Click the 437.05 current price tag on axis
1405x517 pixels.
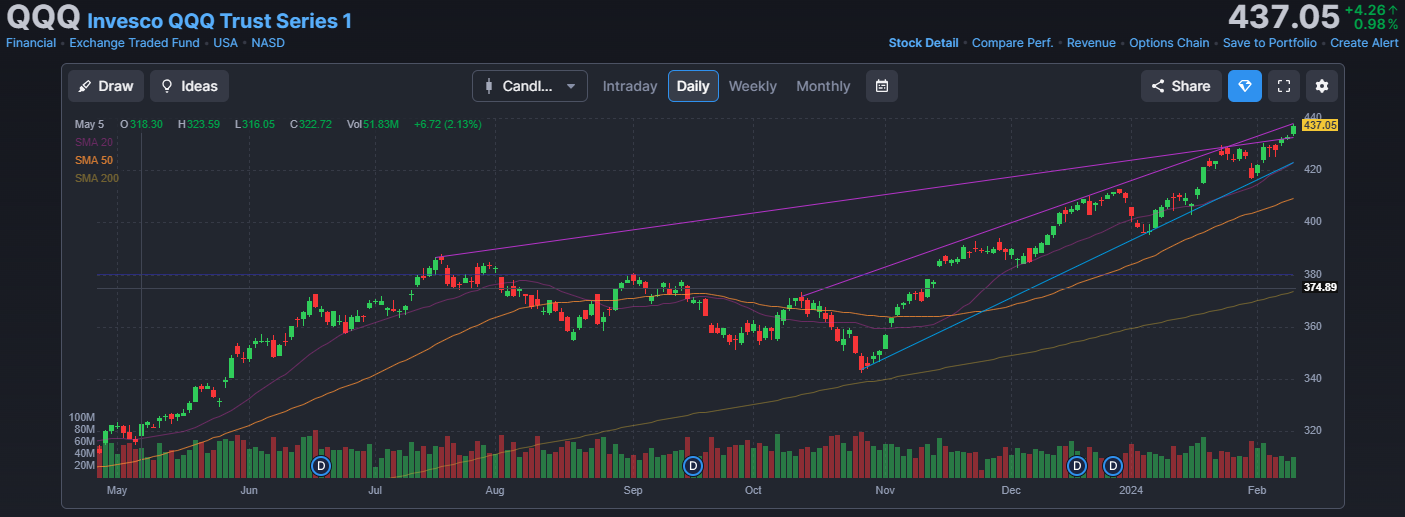pyautogui.click(x=1320, y=125)
